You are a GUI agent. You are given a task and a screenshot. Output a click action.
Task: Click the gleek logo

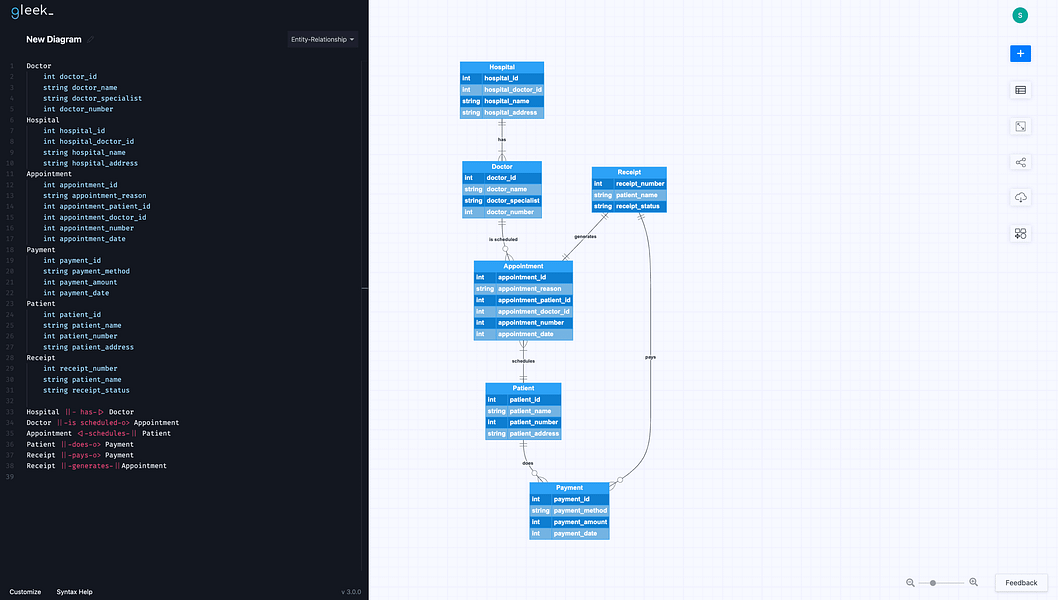(x=31, y=11)
